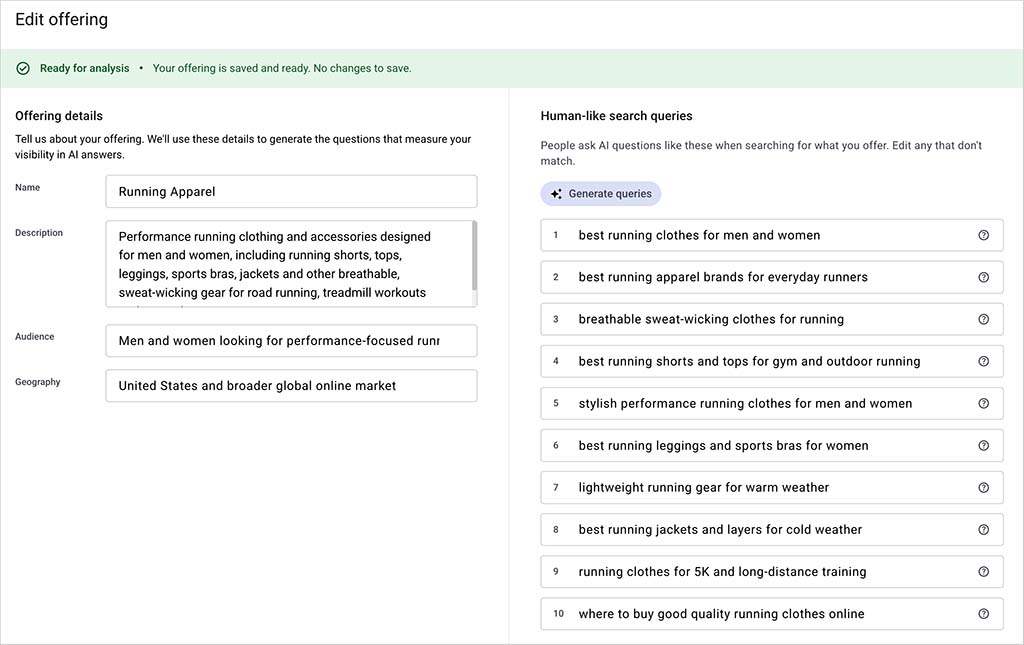Open help icon for lightweight running gear query
Image resolution: width=1024 pixels, height=645 pixels.
click(984, 488)
